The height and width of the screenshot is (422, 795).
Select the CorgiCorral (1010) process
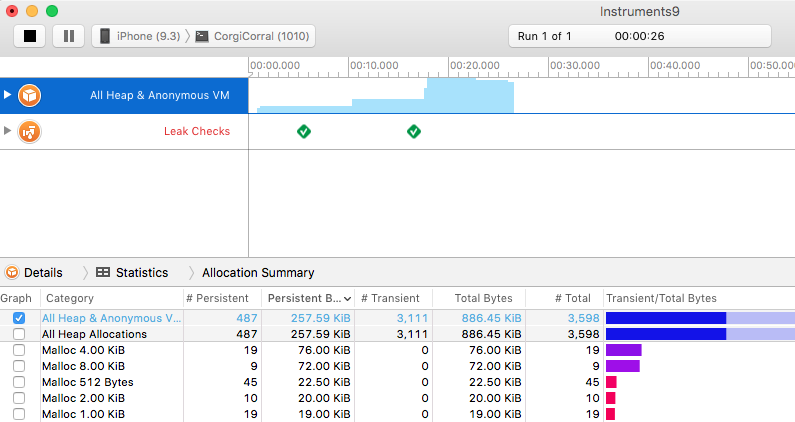[261, 36]
